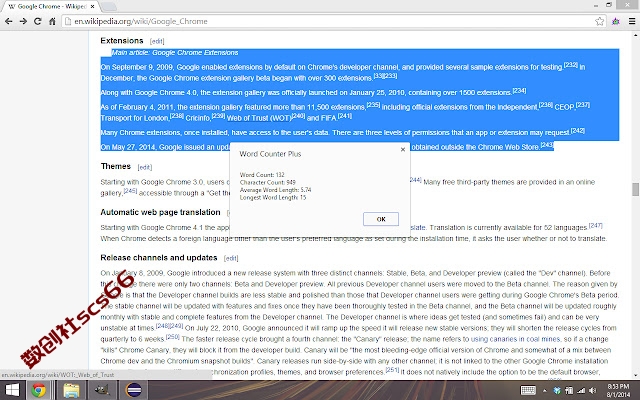The width and height of the screenshot is (640, 400).
Task: Open the Word Counter Plus extension icon
Action: pyautogui.click(x=616, y=21)
